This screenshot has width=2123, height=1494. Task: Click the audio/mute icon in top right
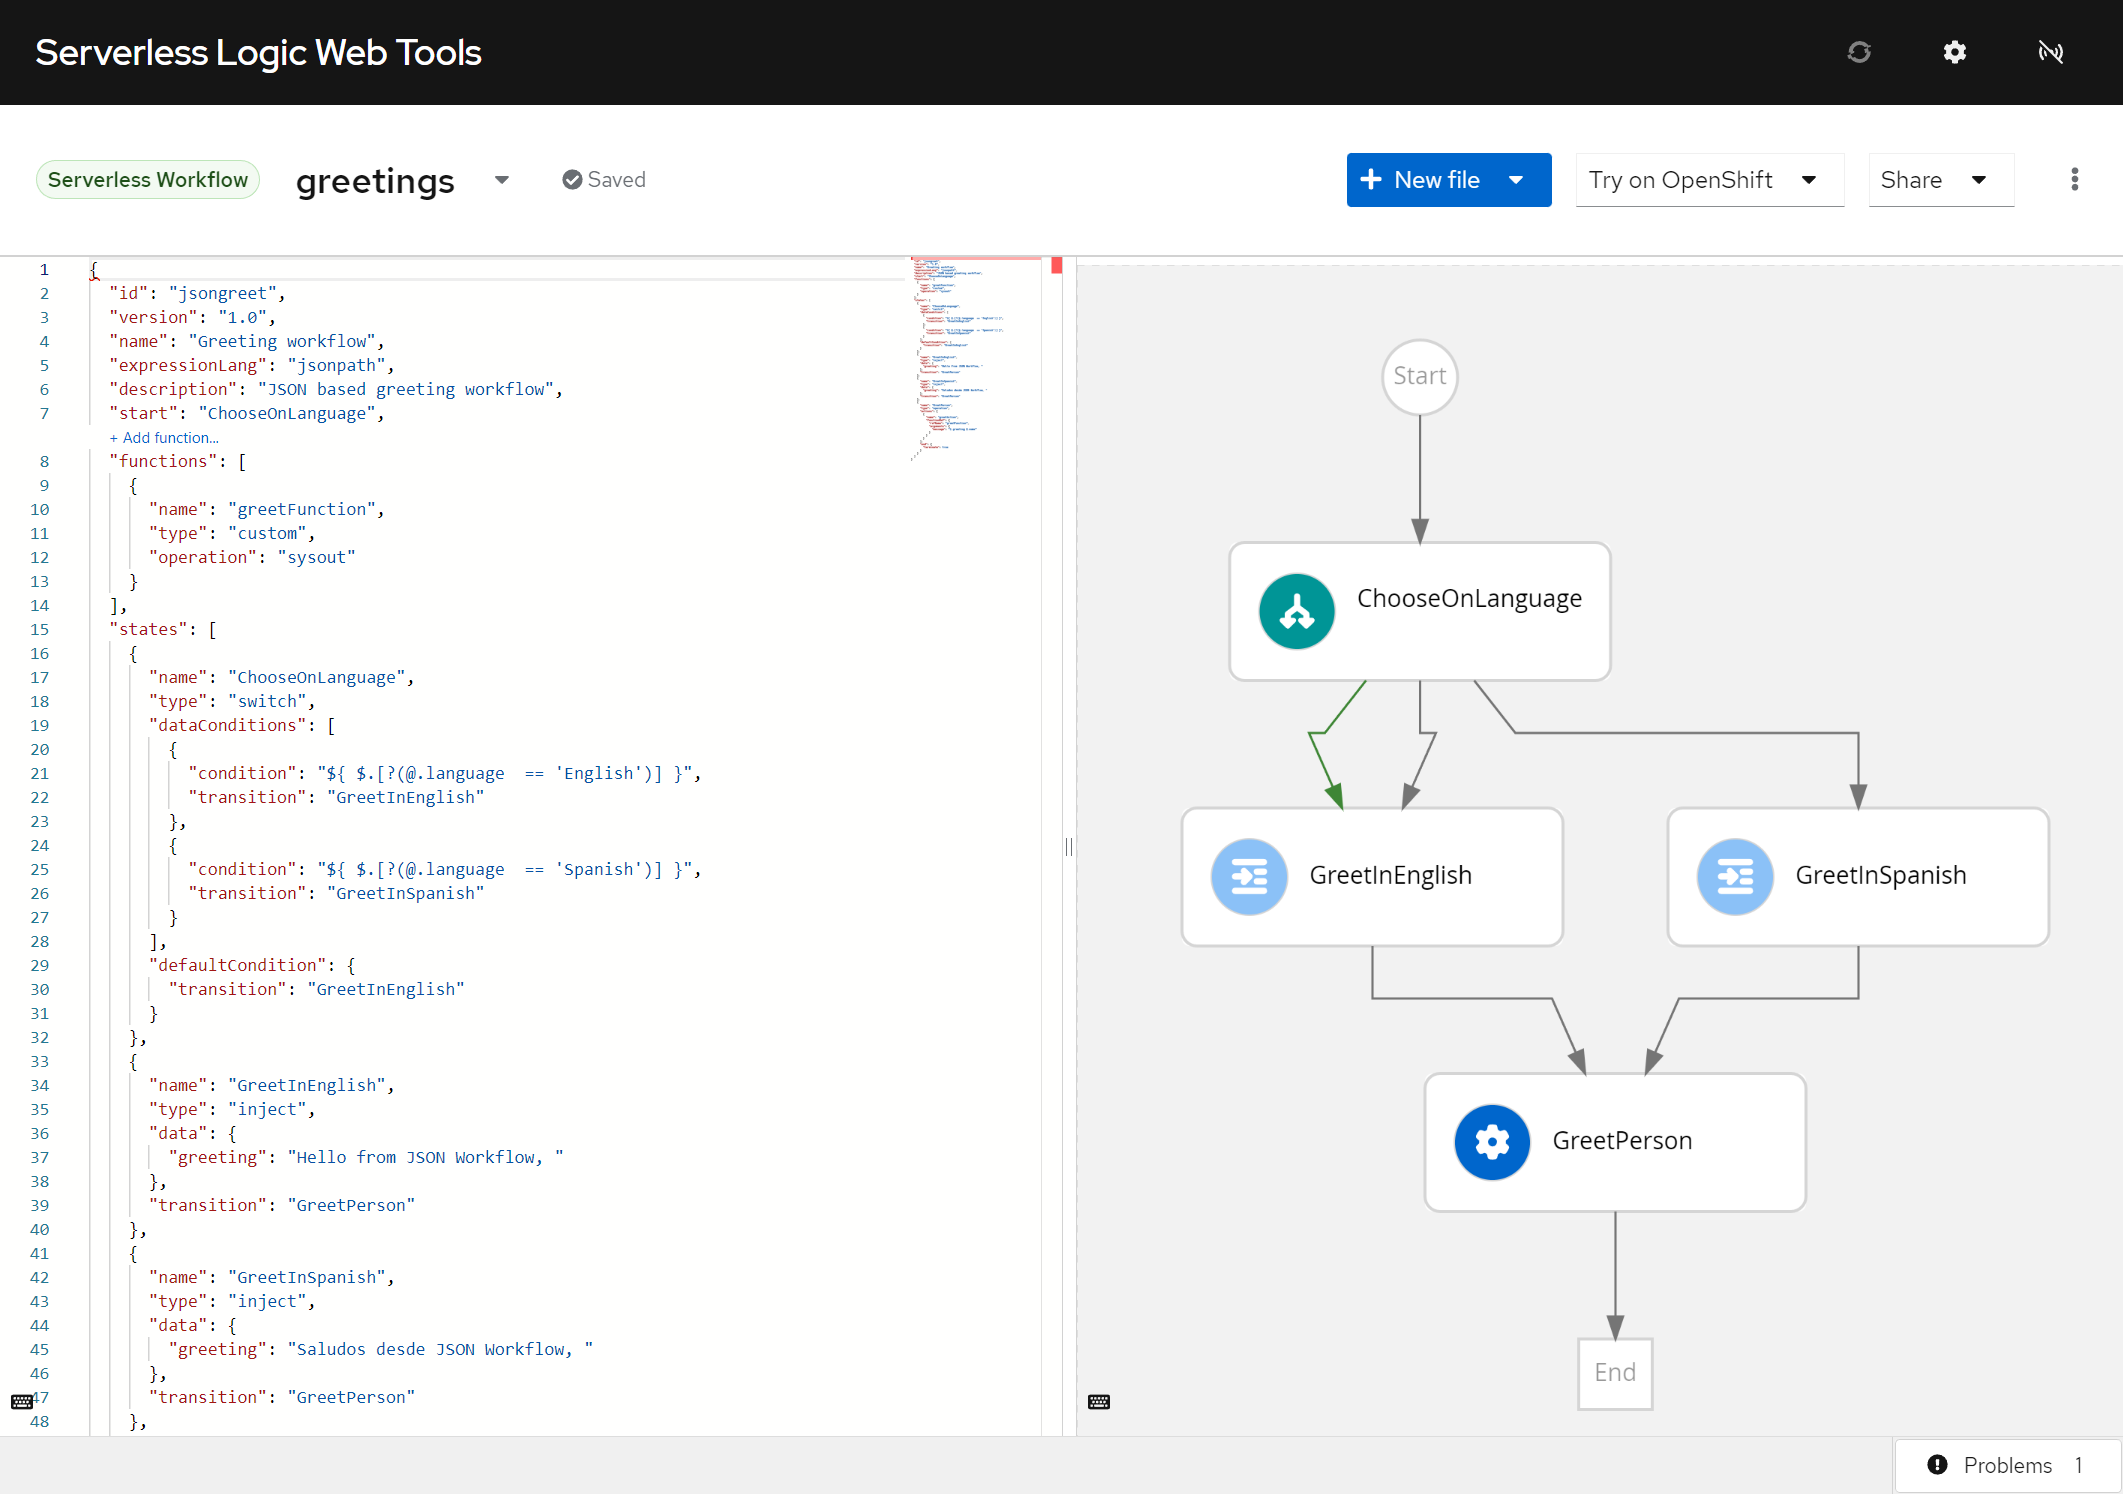pos(2050,52)
